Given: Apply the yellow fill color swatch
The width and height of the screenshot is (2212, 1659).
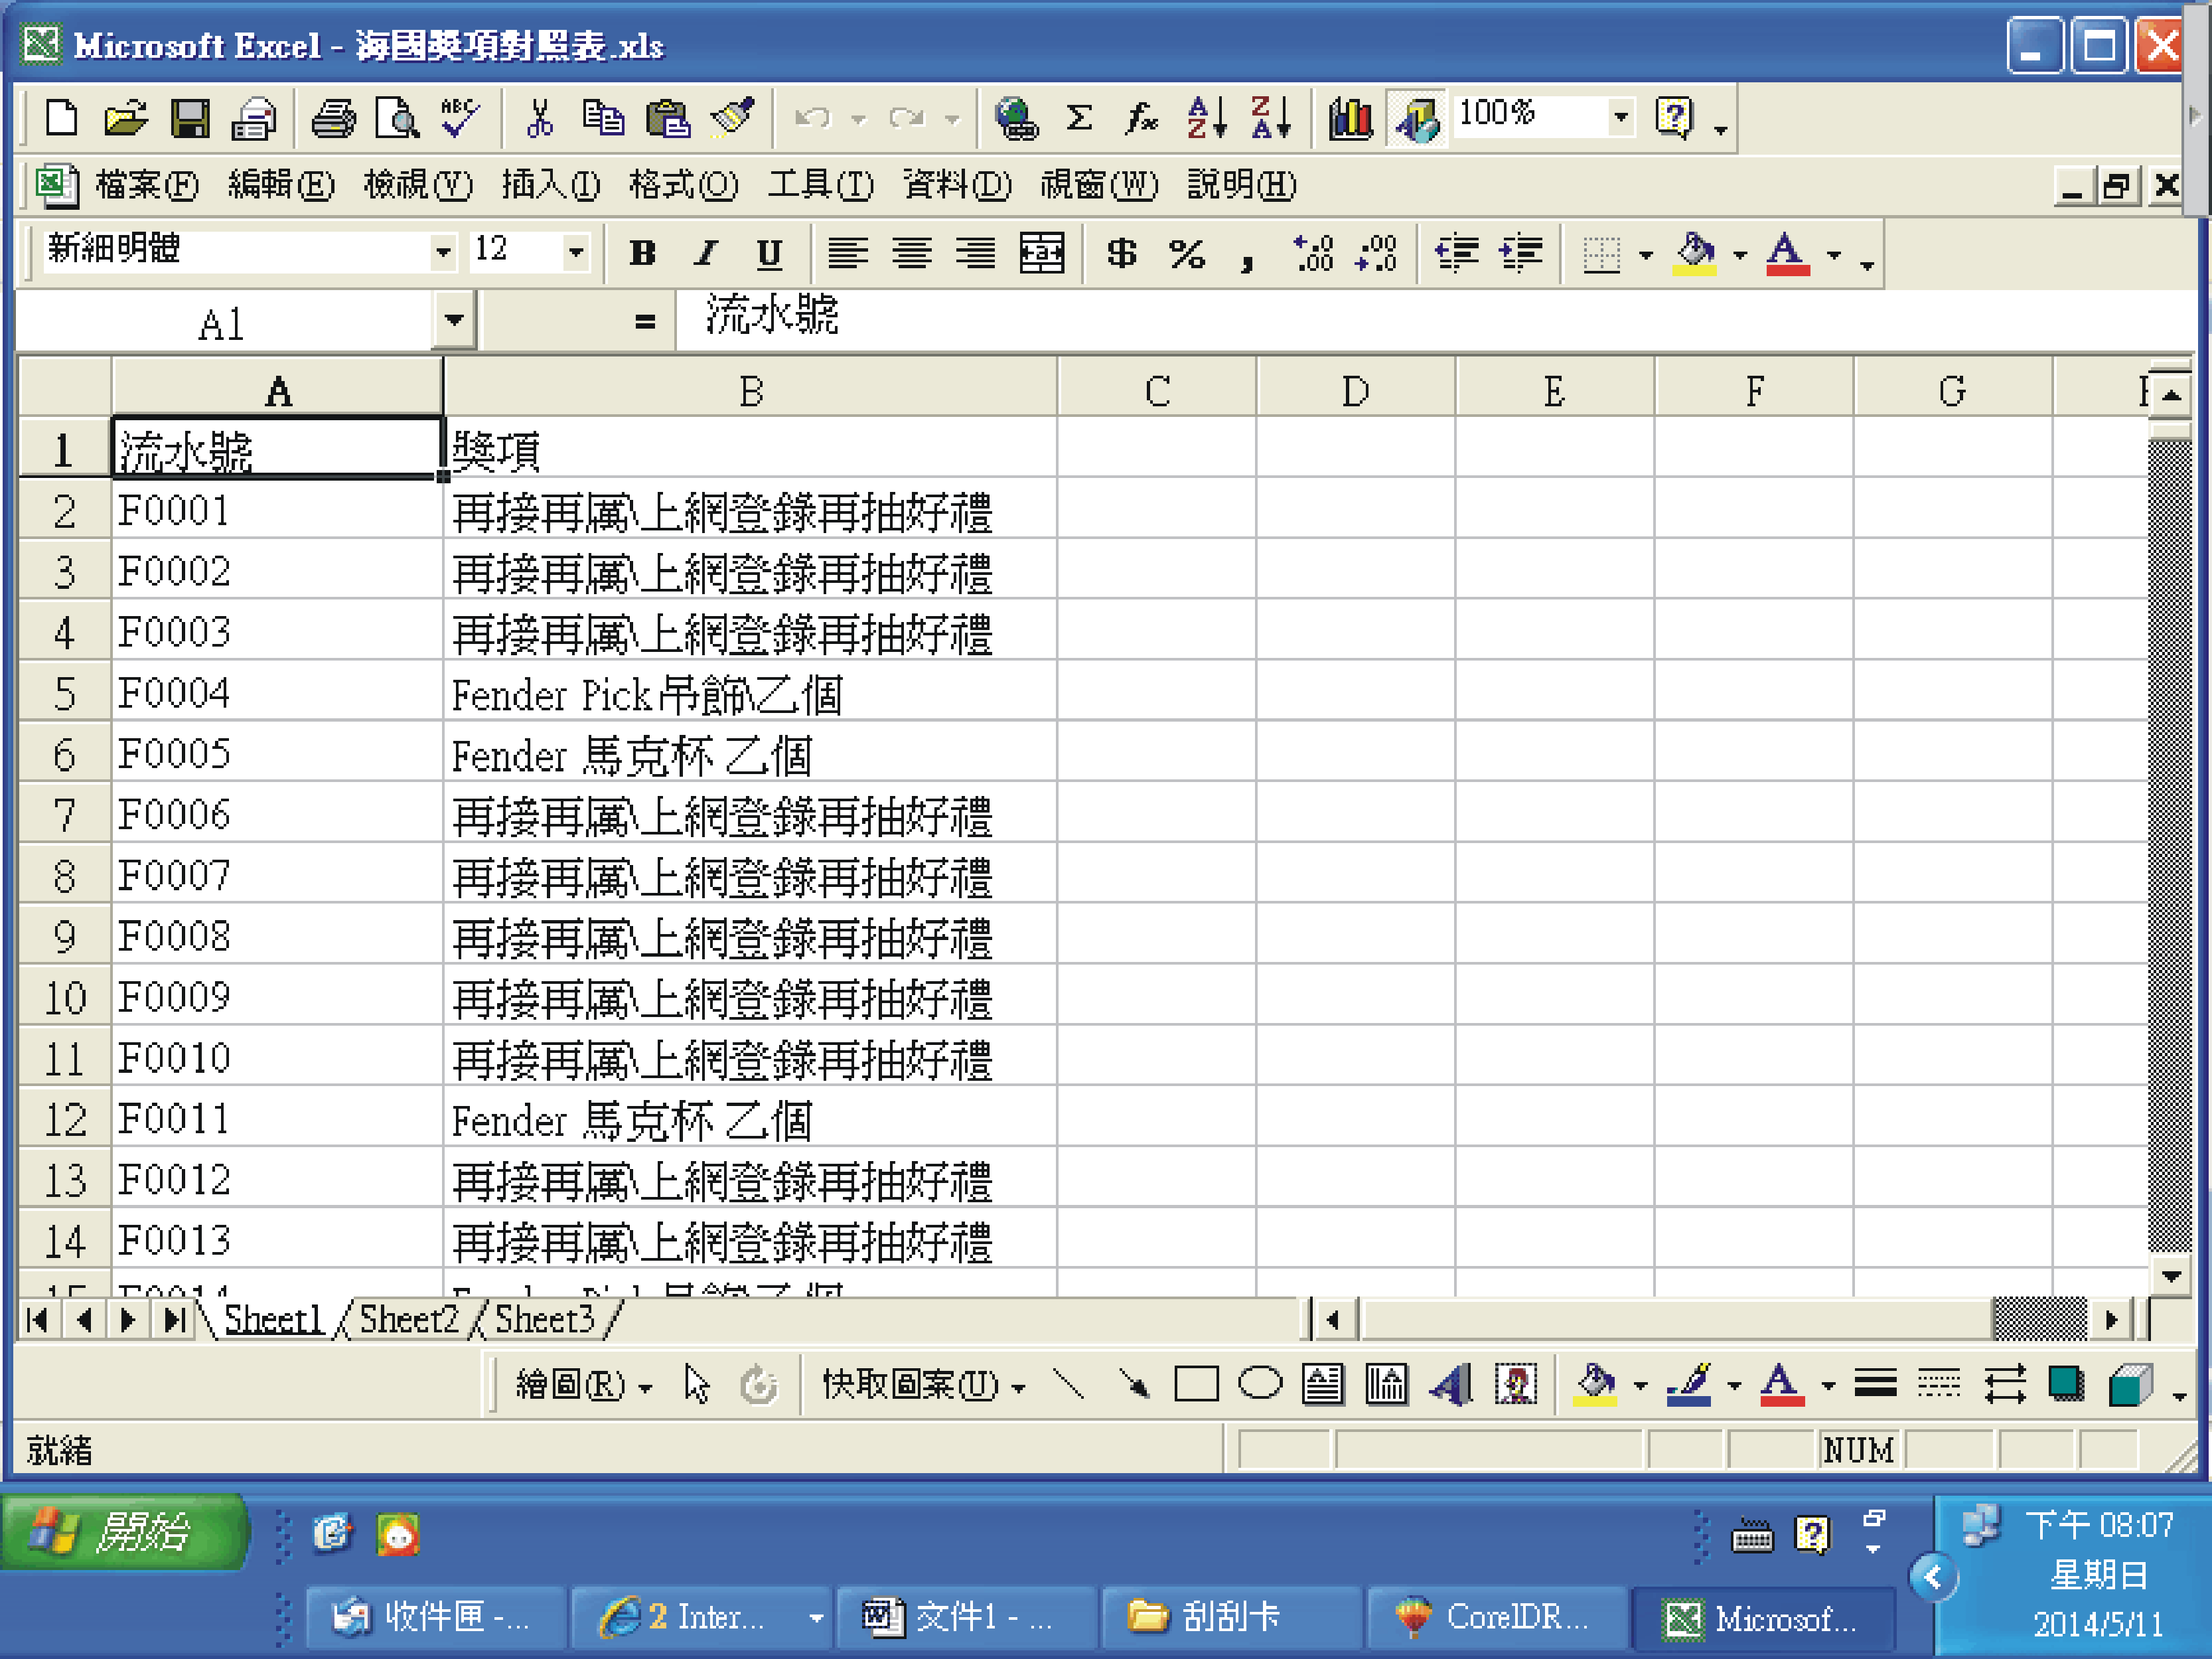Looking at the screenshot, I should pos(1694,255).
